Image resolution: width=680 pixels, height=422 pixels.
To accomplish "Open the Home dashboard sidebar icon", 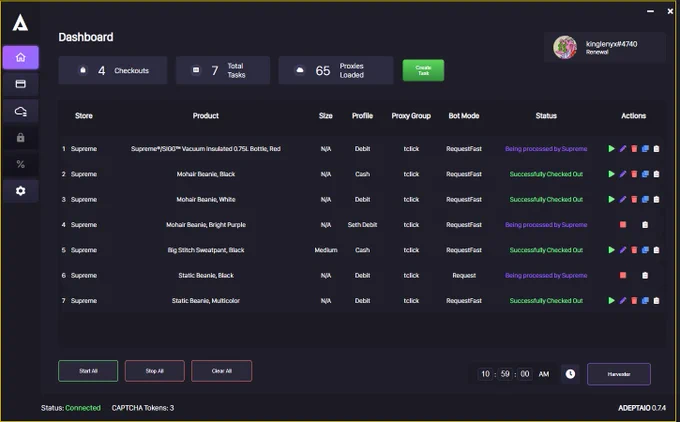I will 20,57.
